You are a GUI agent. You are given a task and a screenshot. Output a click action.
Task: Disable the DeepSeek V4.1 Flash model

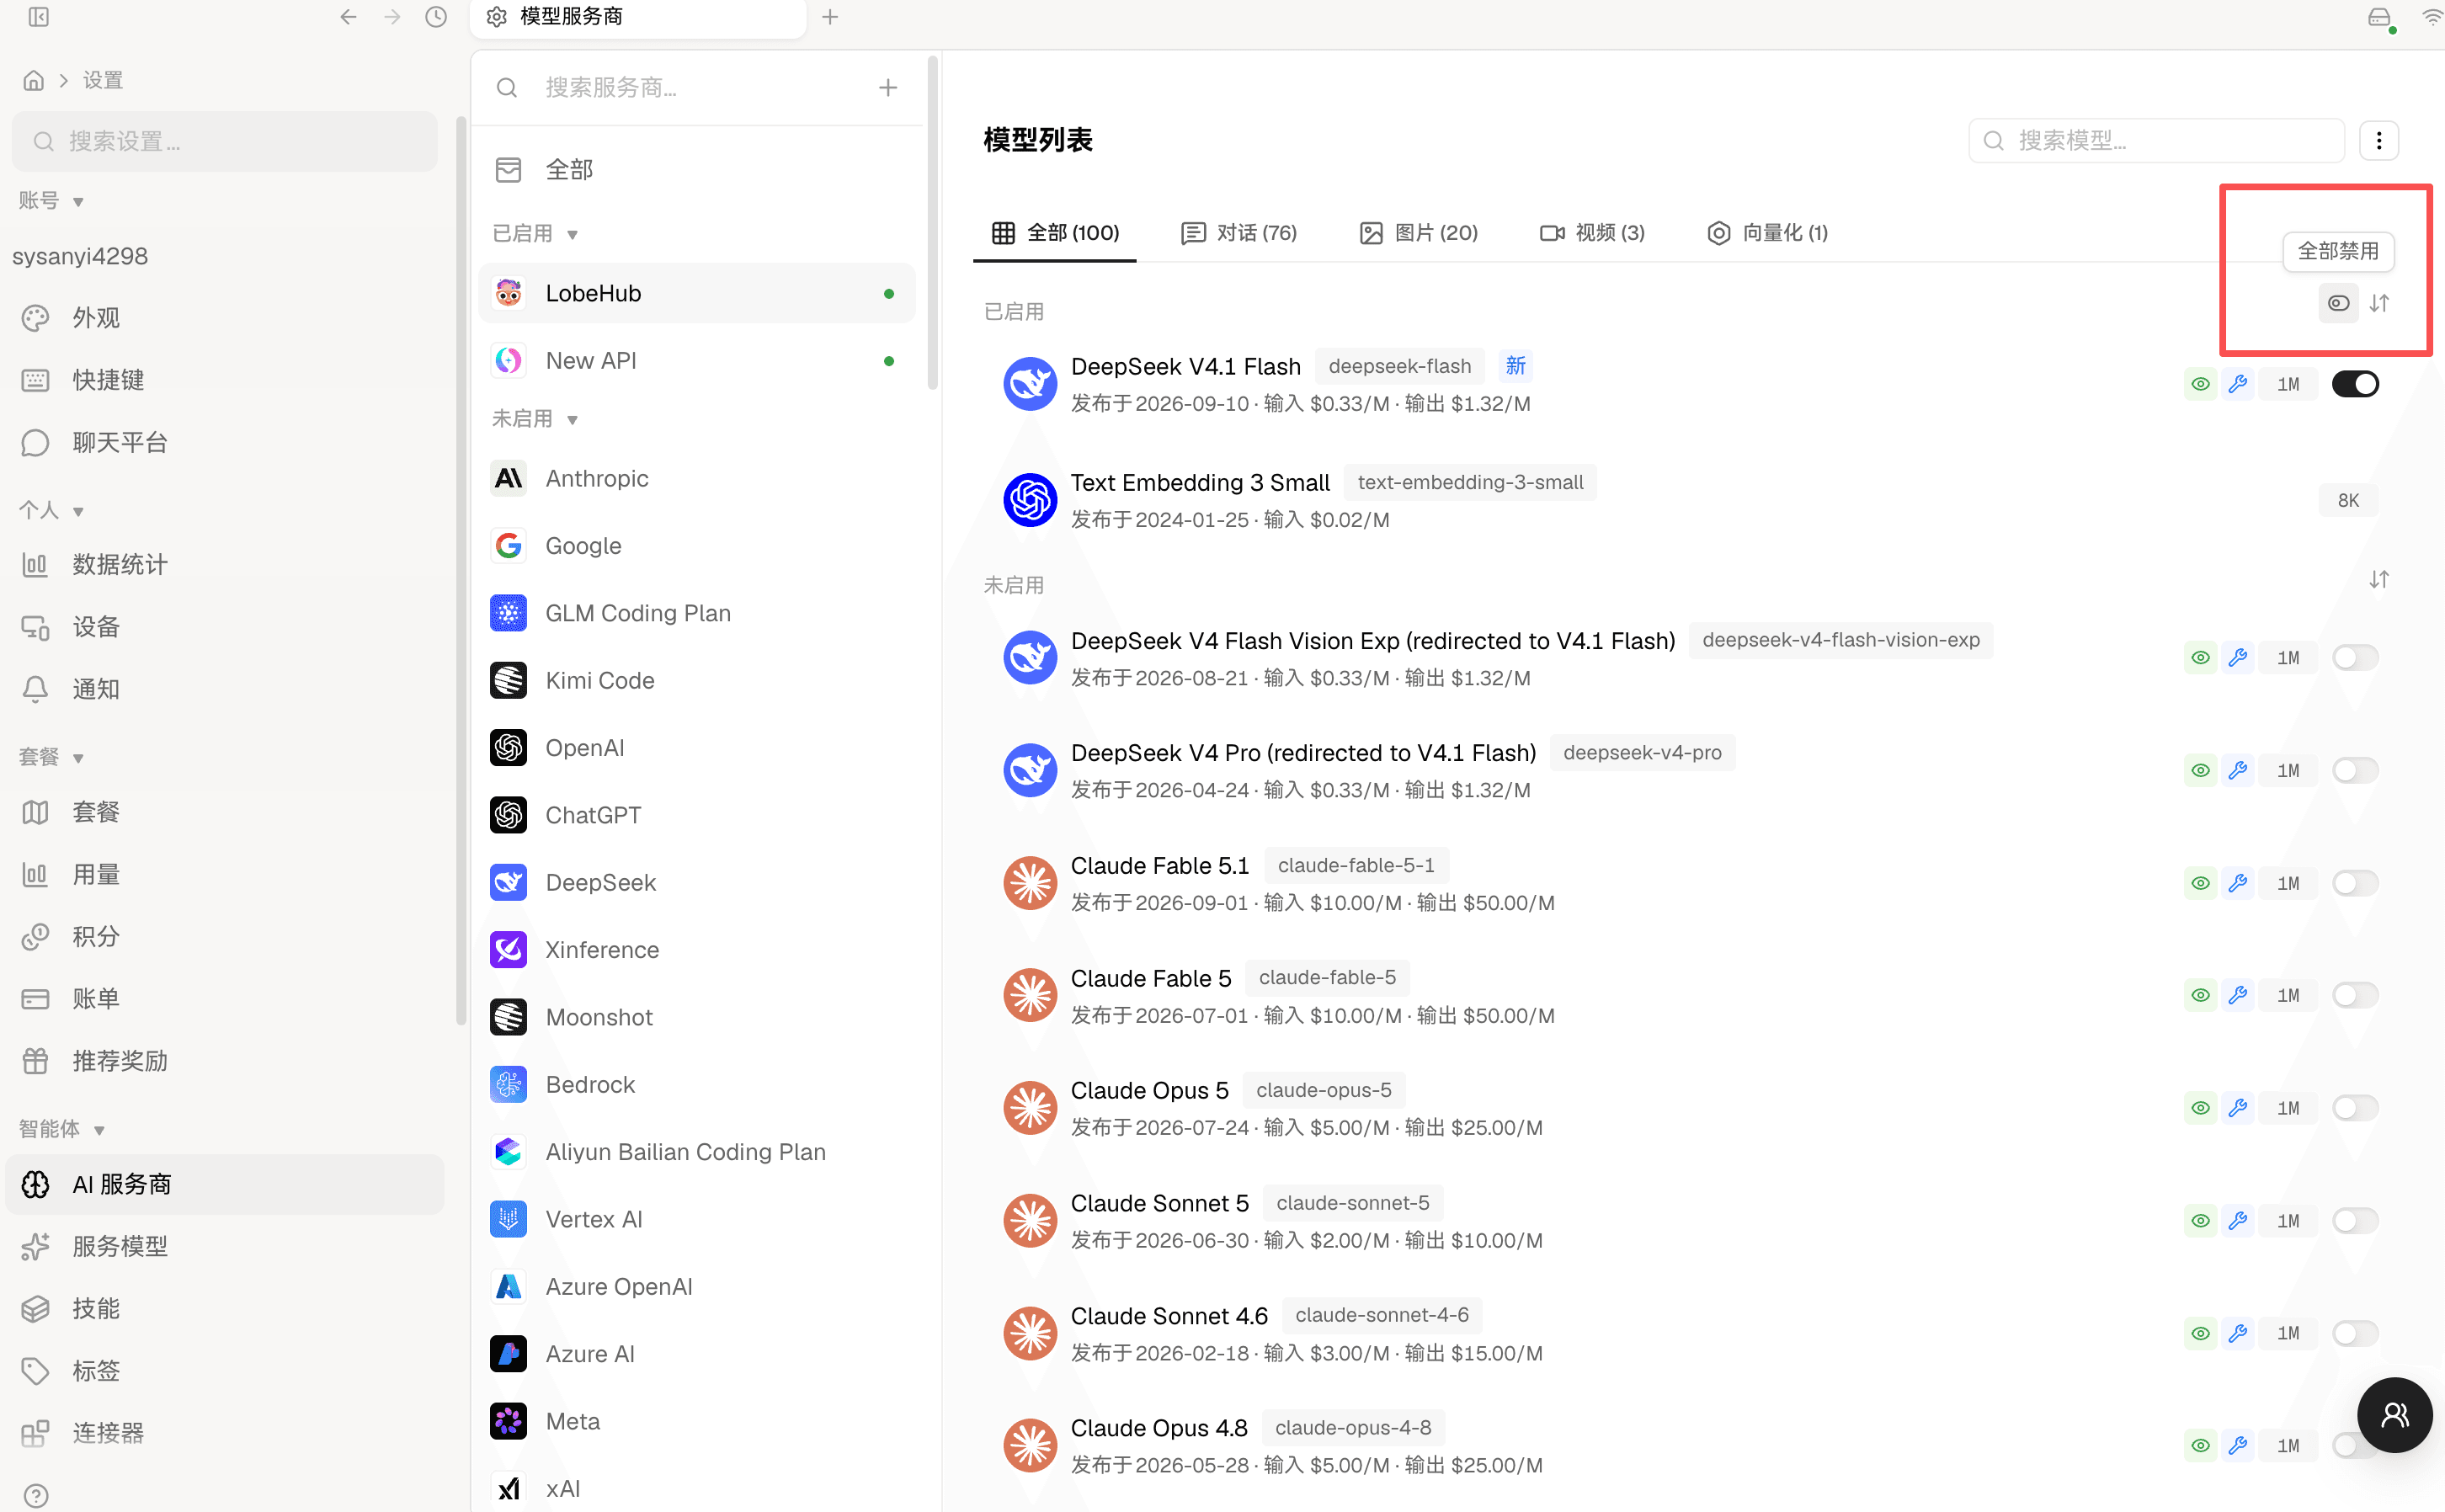2355,384
